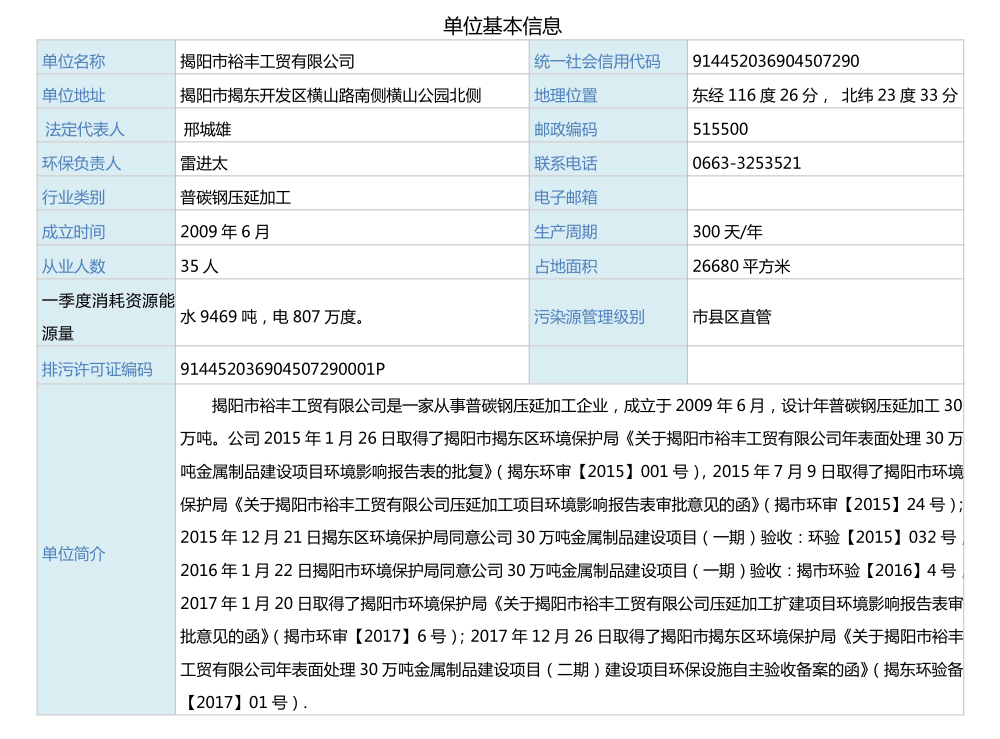
Task: Click the name 邢城雄
Action: tap(207, 129)
